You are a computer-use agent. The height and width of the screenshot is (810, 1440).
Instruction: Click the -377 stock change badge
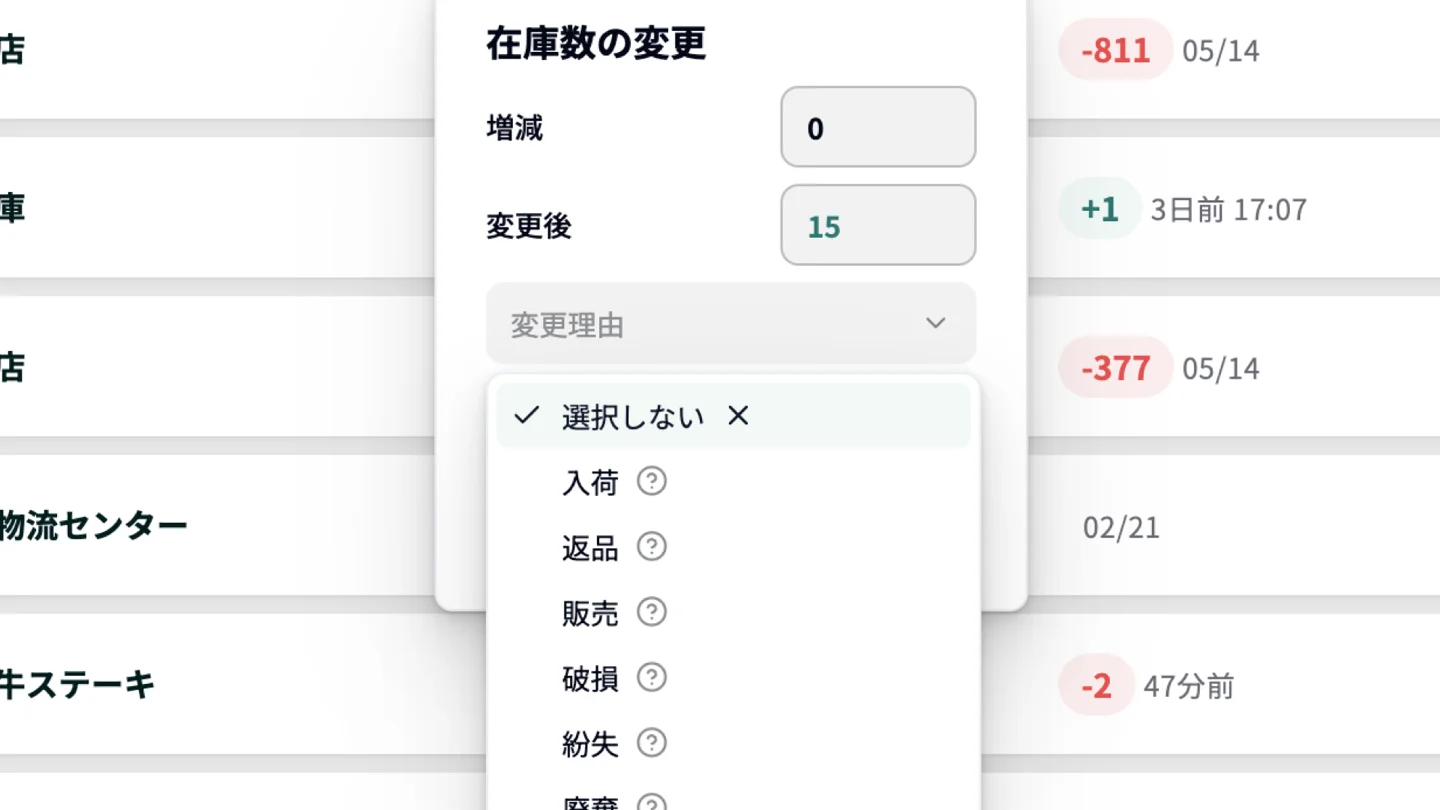pos(1115,368)
